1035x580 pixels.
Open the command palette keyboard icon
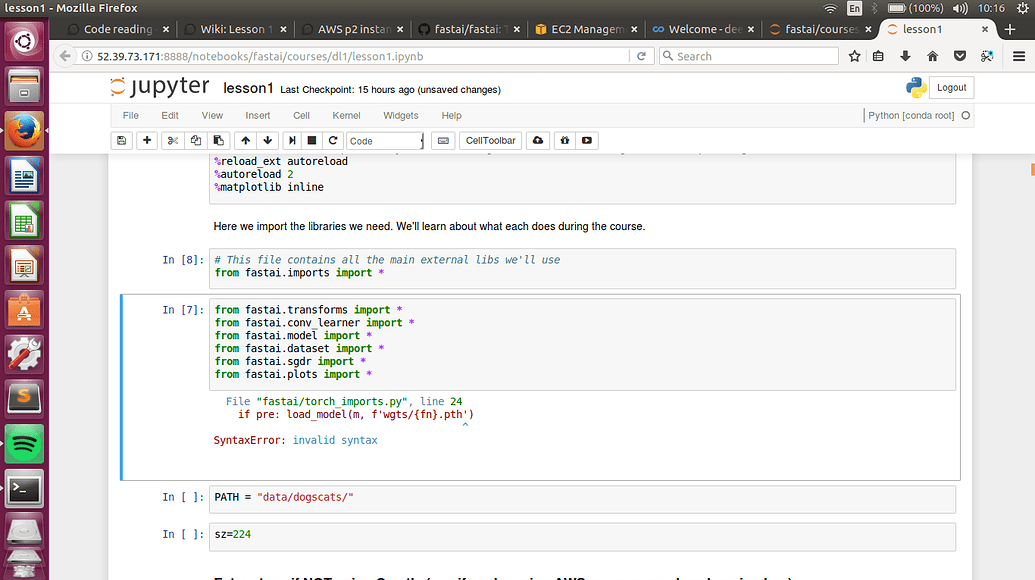tap(444, 141)
